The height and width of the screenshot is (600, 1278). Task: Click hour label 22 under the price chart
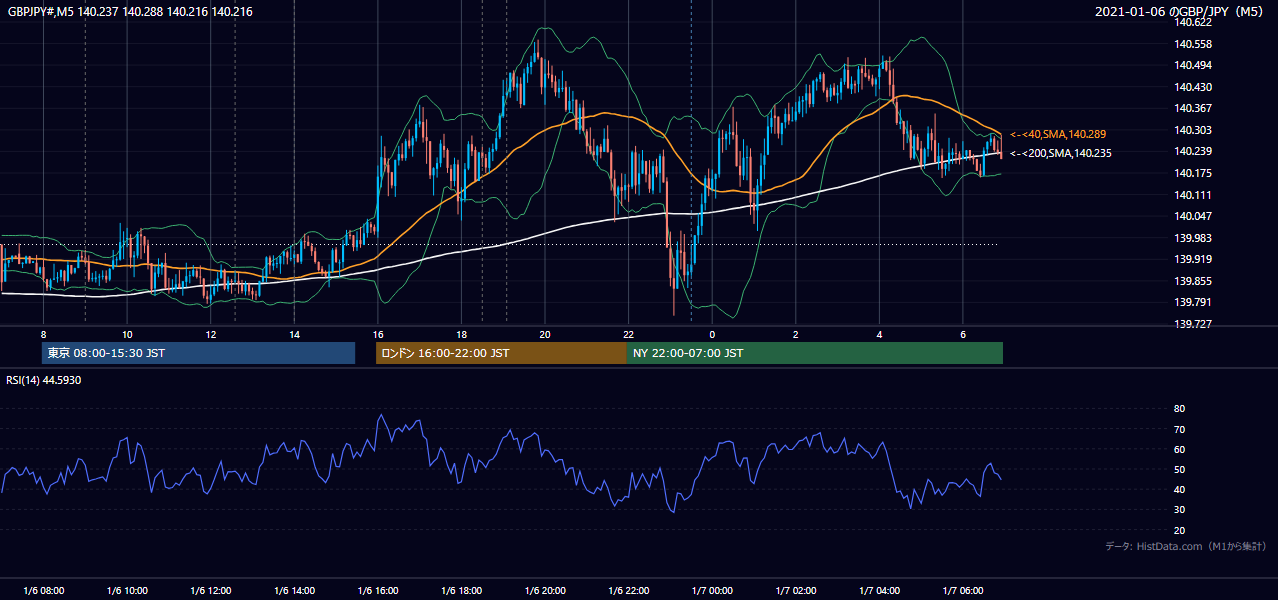pos(628,334)
